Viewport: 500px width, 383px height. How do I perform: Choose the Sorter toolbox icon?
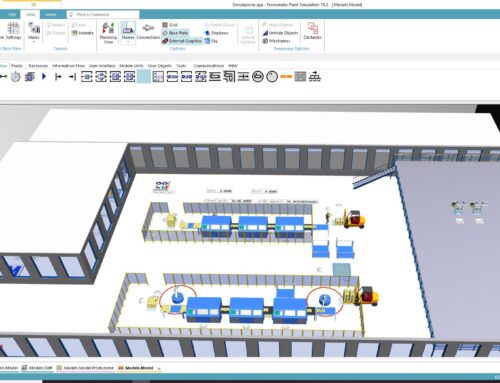201,77
